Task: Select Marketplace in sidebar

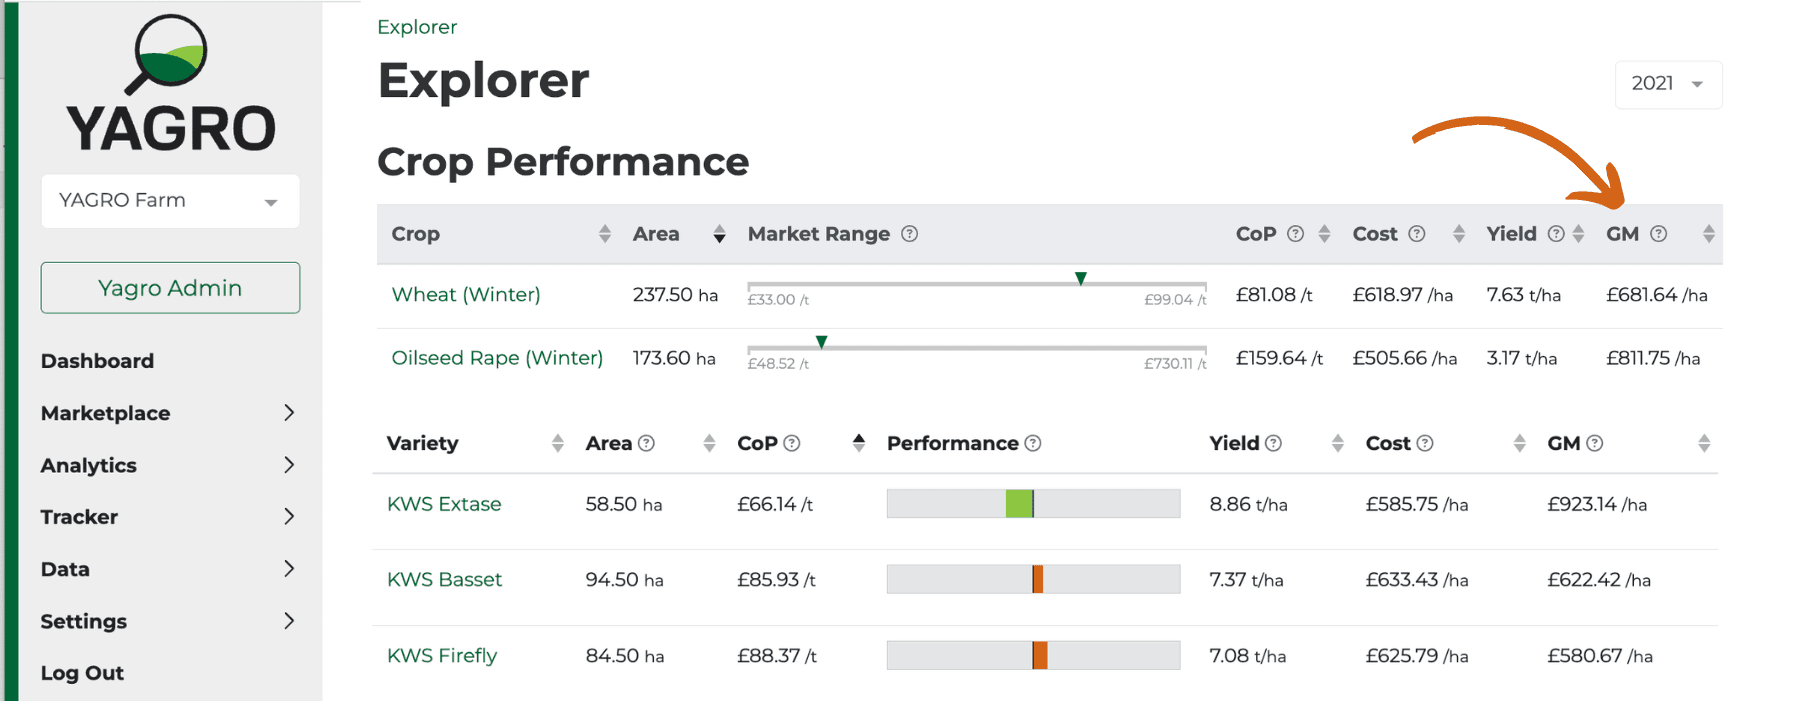Action: (x=105, y=413)
